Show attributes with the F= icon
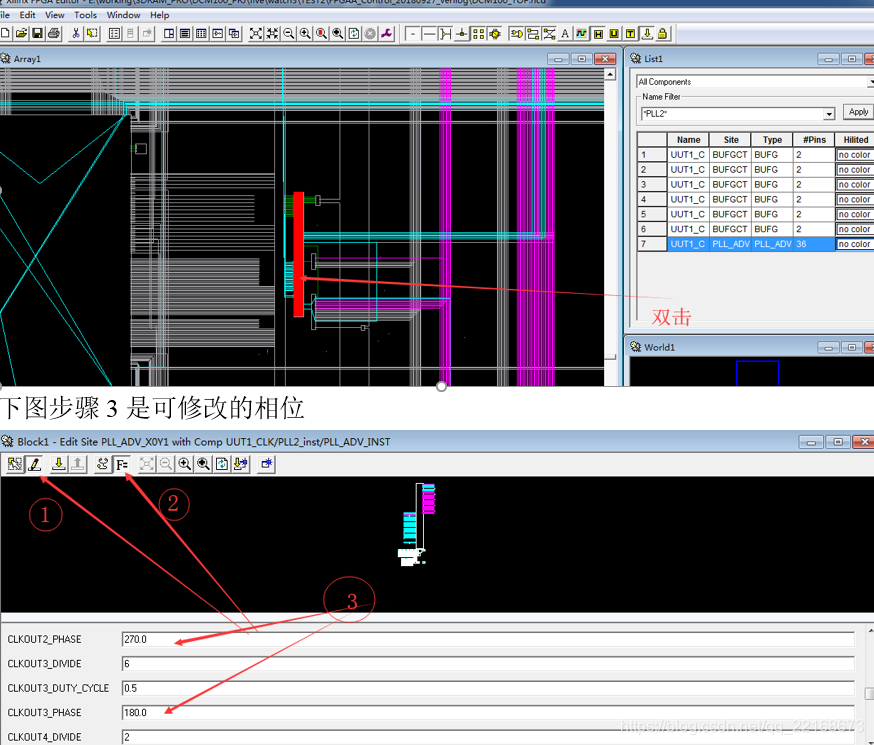Image resolution: width=874 pixels, height=745 pixels. click(x=122, y=464)
